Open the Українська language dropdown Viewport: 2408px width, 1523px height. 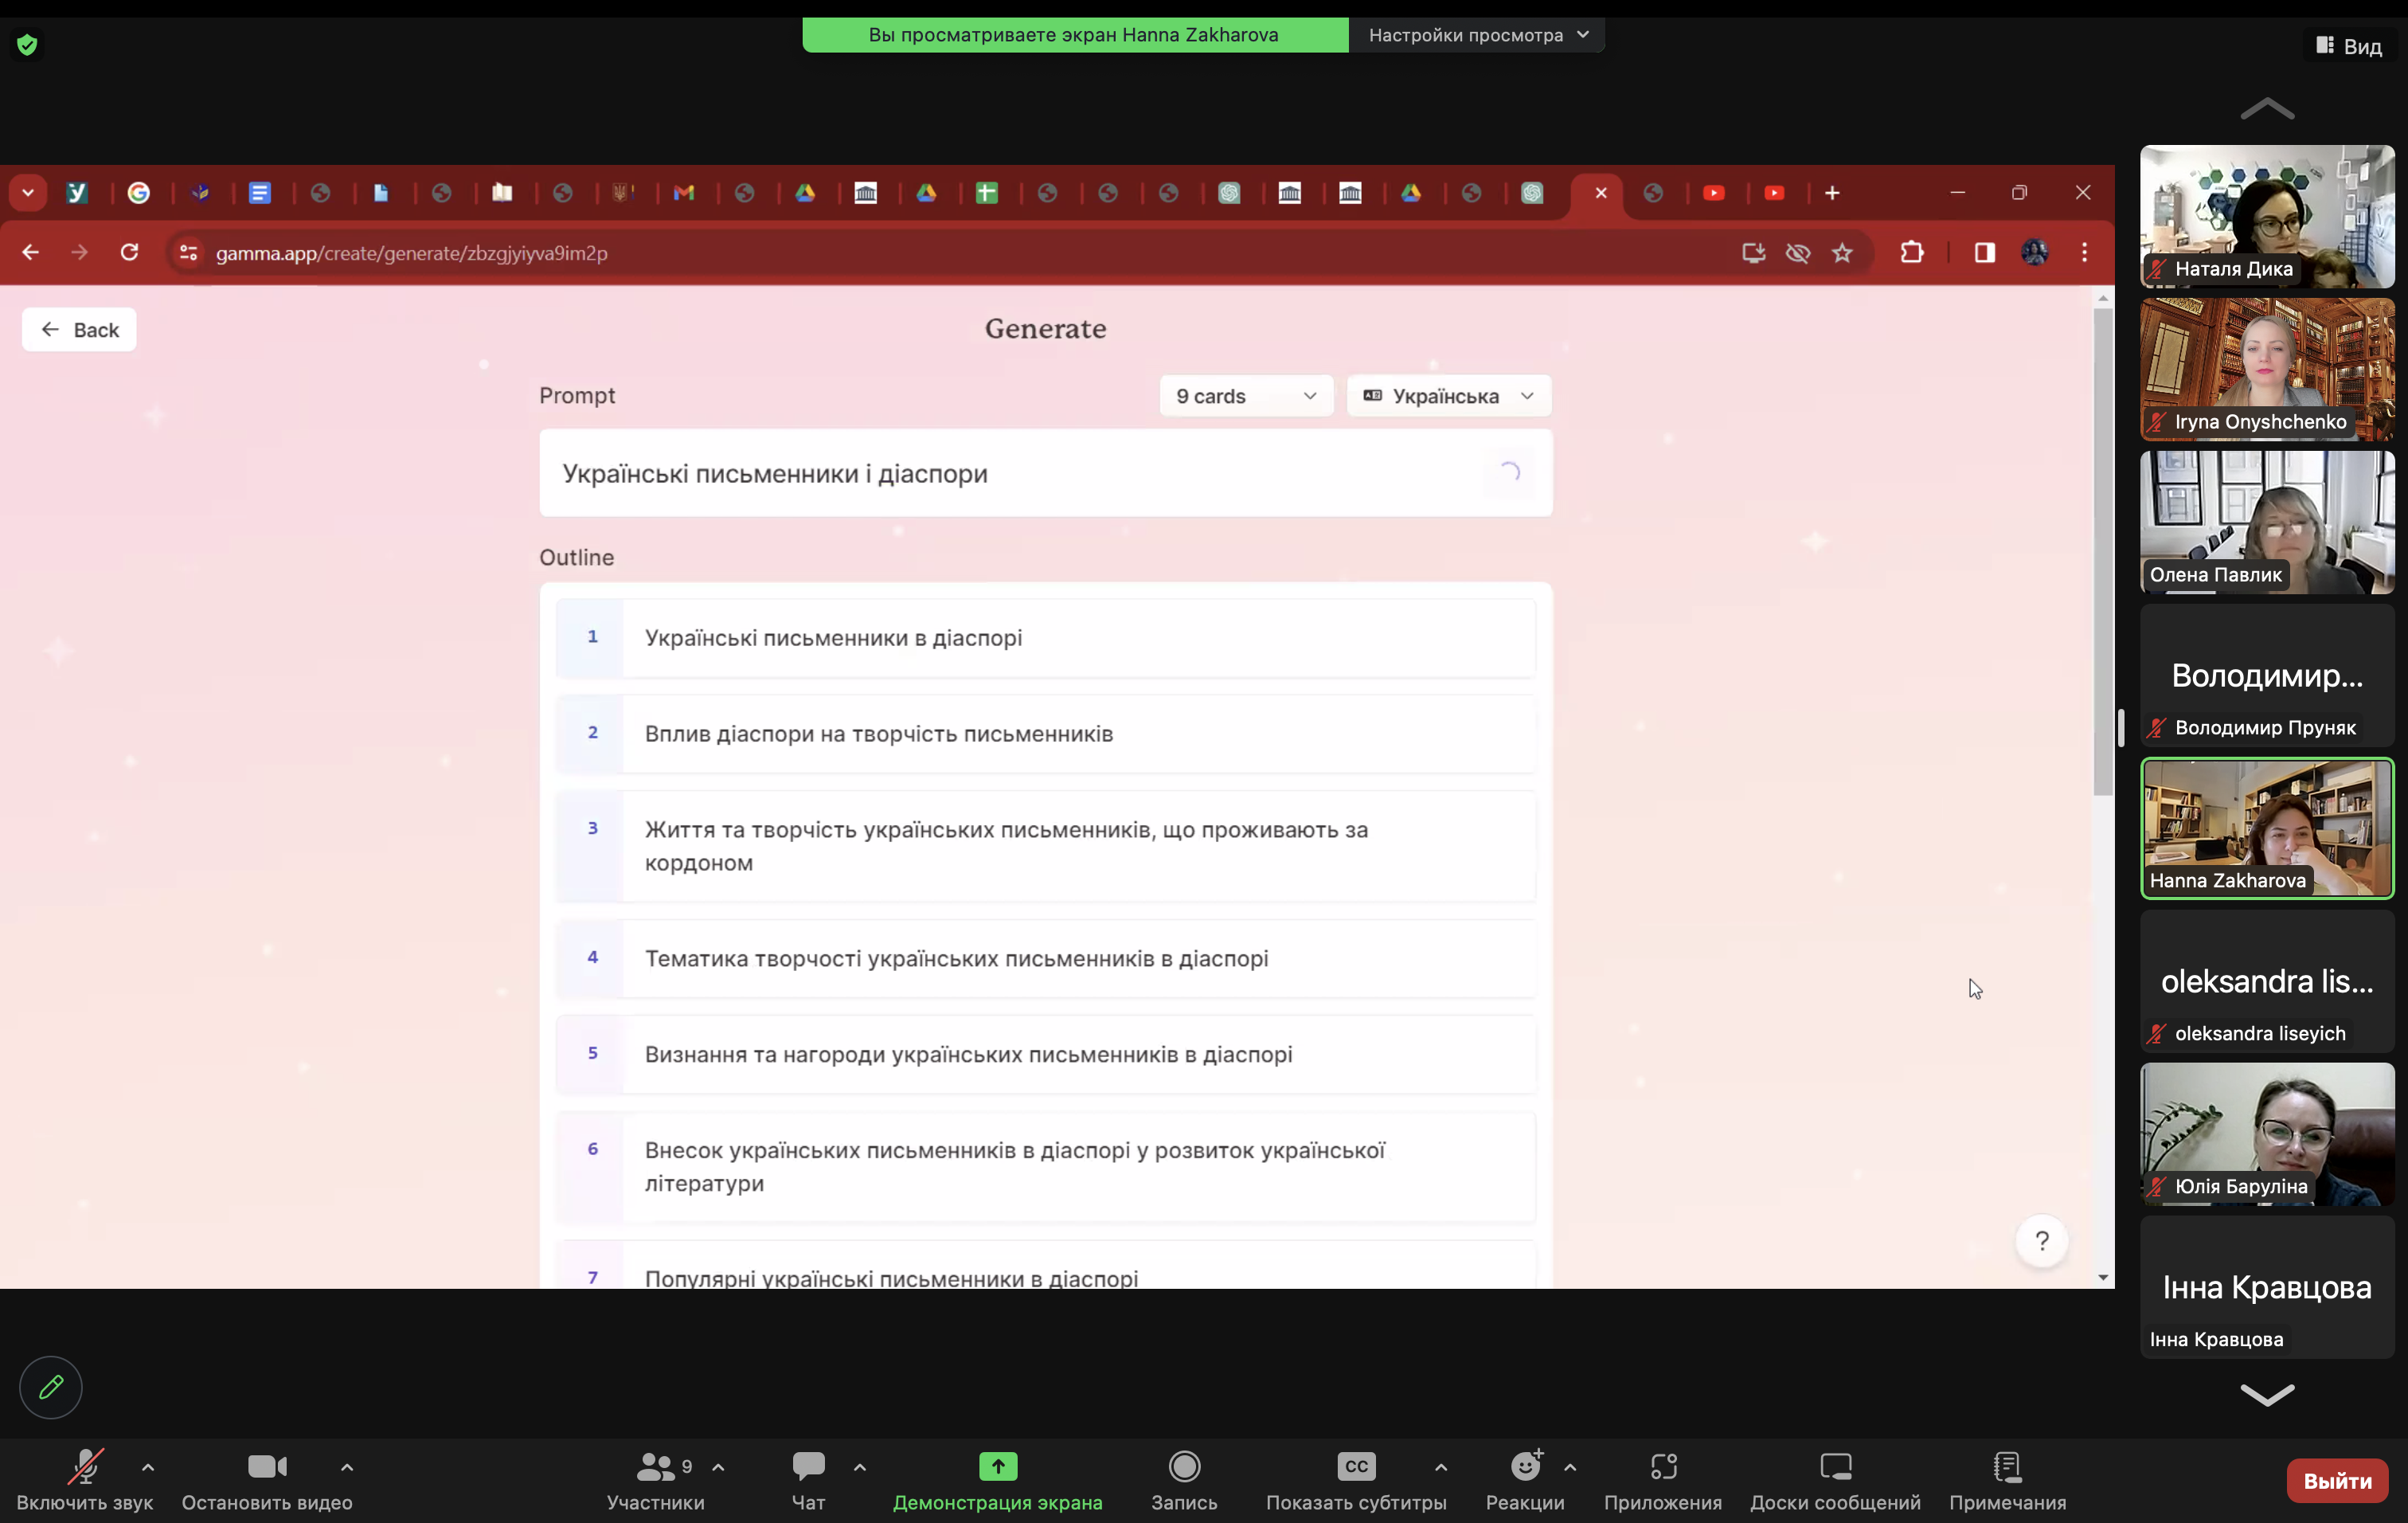pos(1448,396)
